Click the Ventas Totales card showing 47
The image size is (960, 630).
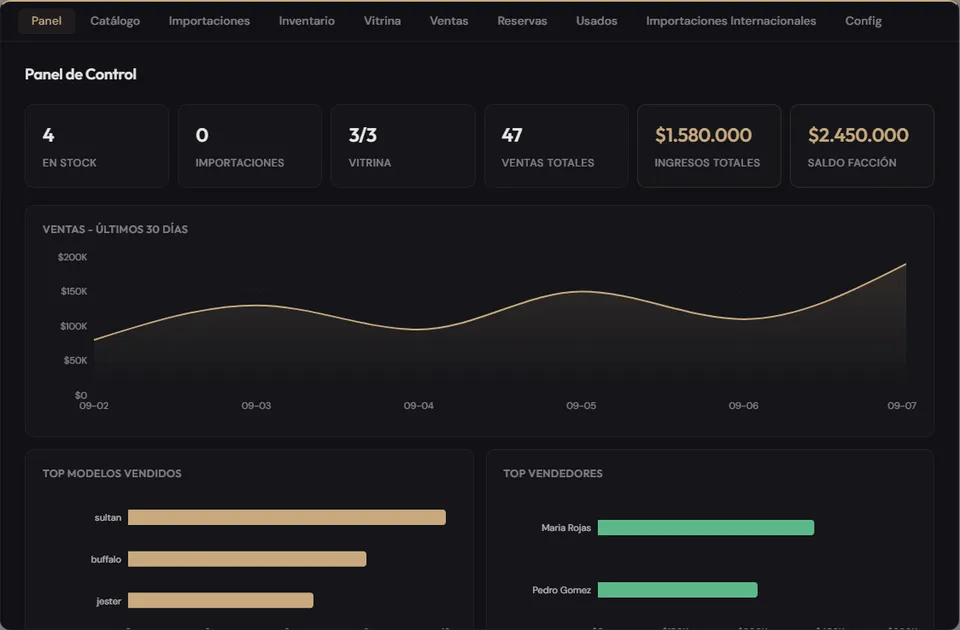[x=556, y=146]
